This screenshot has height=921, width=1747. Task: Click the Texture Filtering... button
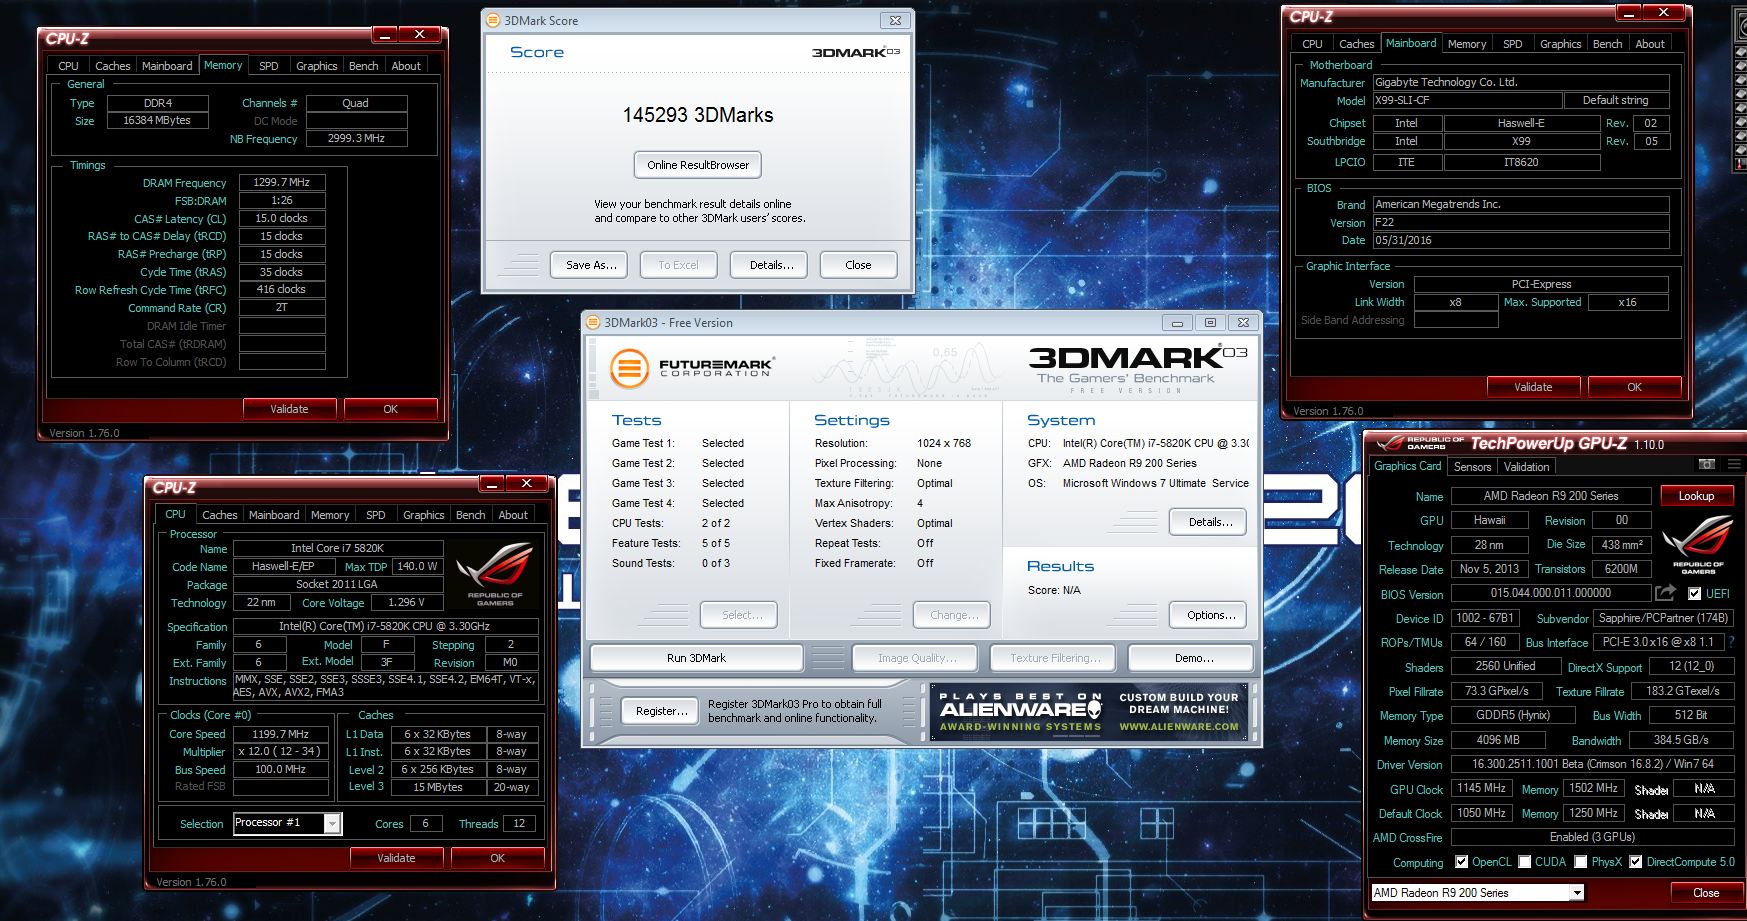(x=1055, y=658)
